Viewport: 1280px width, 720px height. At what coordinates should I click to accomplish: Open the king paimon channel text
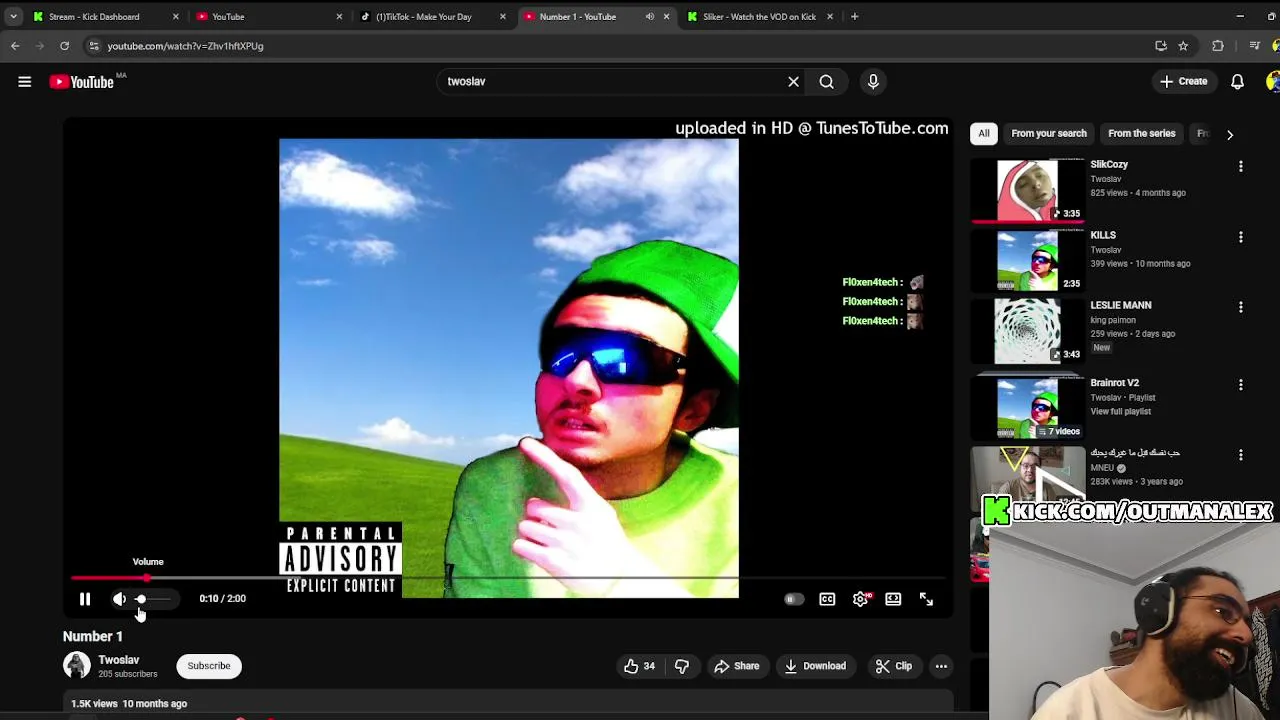[x=1113, y=320]
